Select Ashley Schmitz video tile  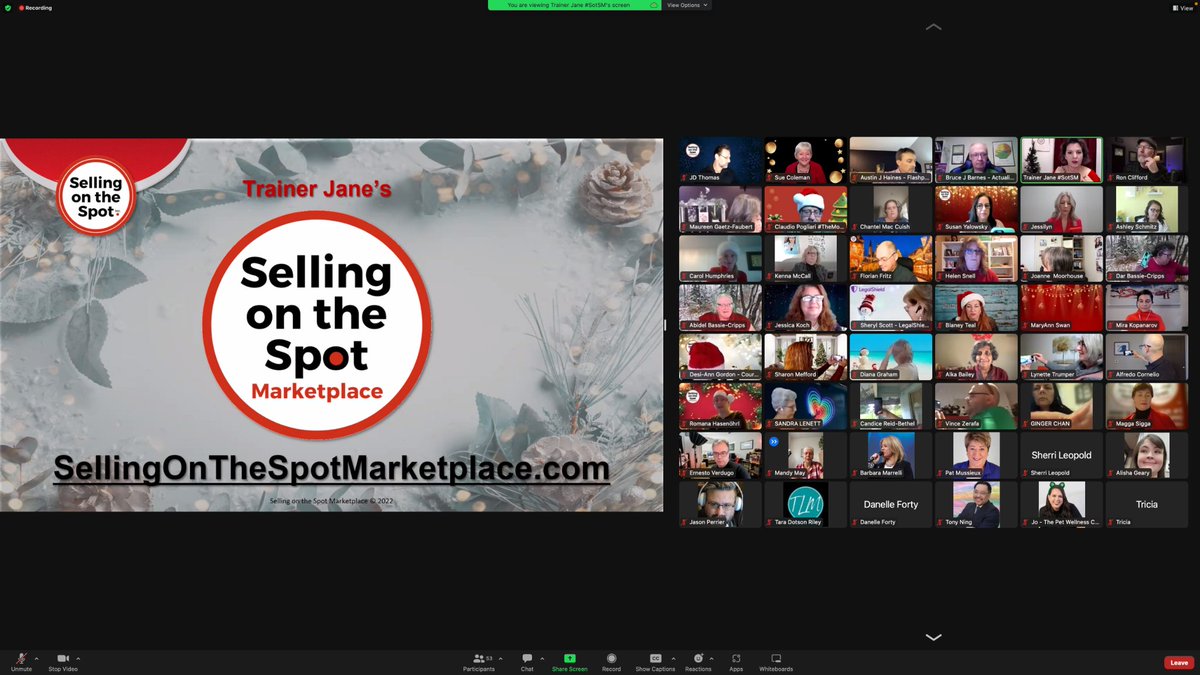1147,209
